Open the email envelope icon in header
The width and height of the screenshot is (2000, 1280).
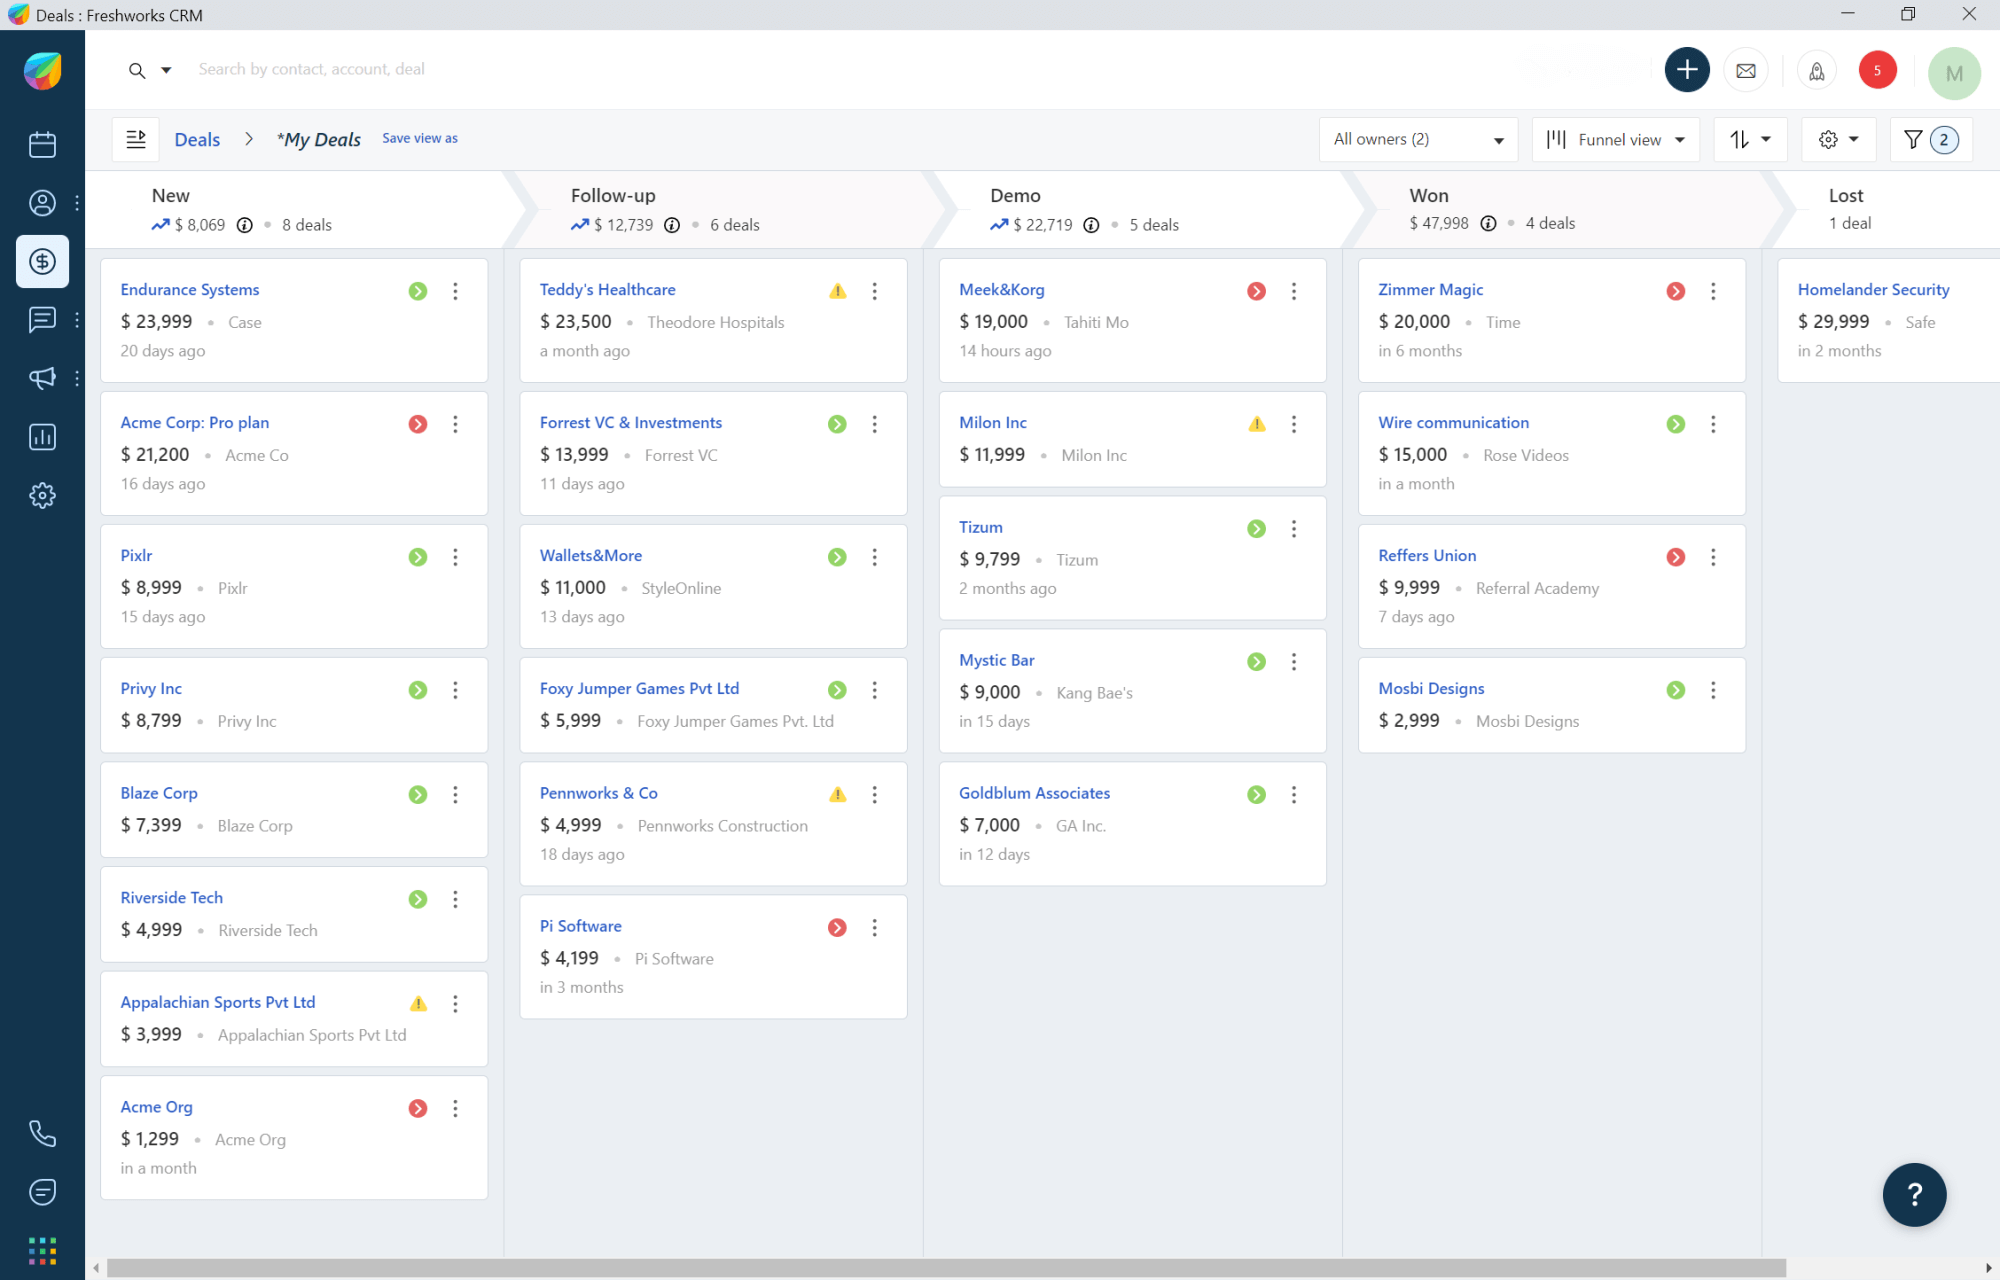pyautogui.click(x=1746, y=70)
